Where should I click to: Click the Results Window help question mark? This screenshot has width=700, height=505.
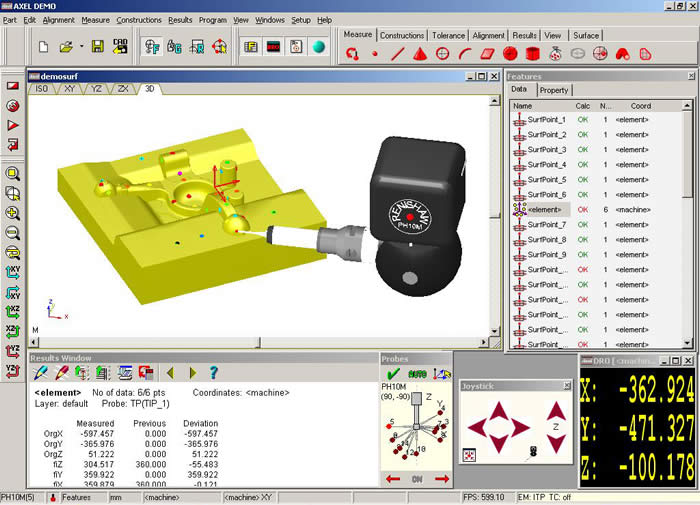214,372
